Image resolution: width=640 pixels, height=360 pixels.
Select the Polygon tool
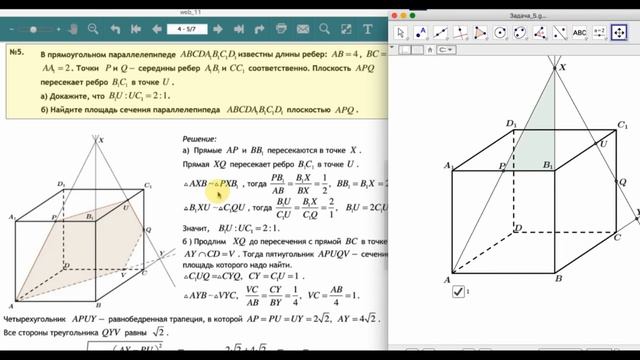(x=480, y=33)
